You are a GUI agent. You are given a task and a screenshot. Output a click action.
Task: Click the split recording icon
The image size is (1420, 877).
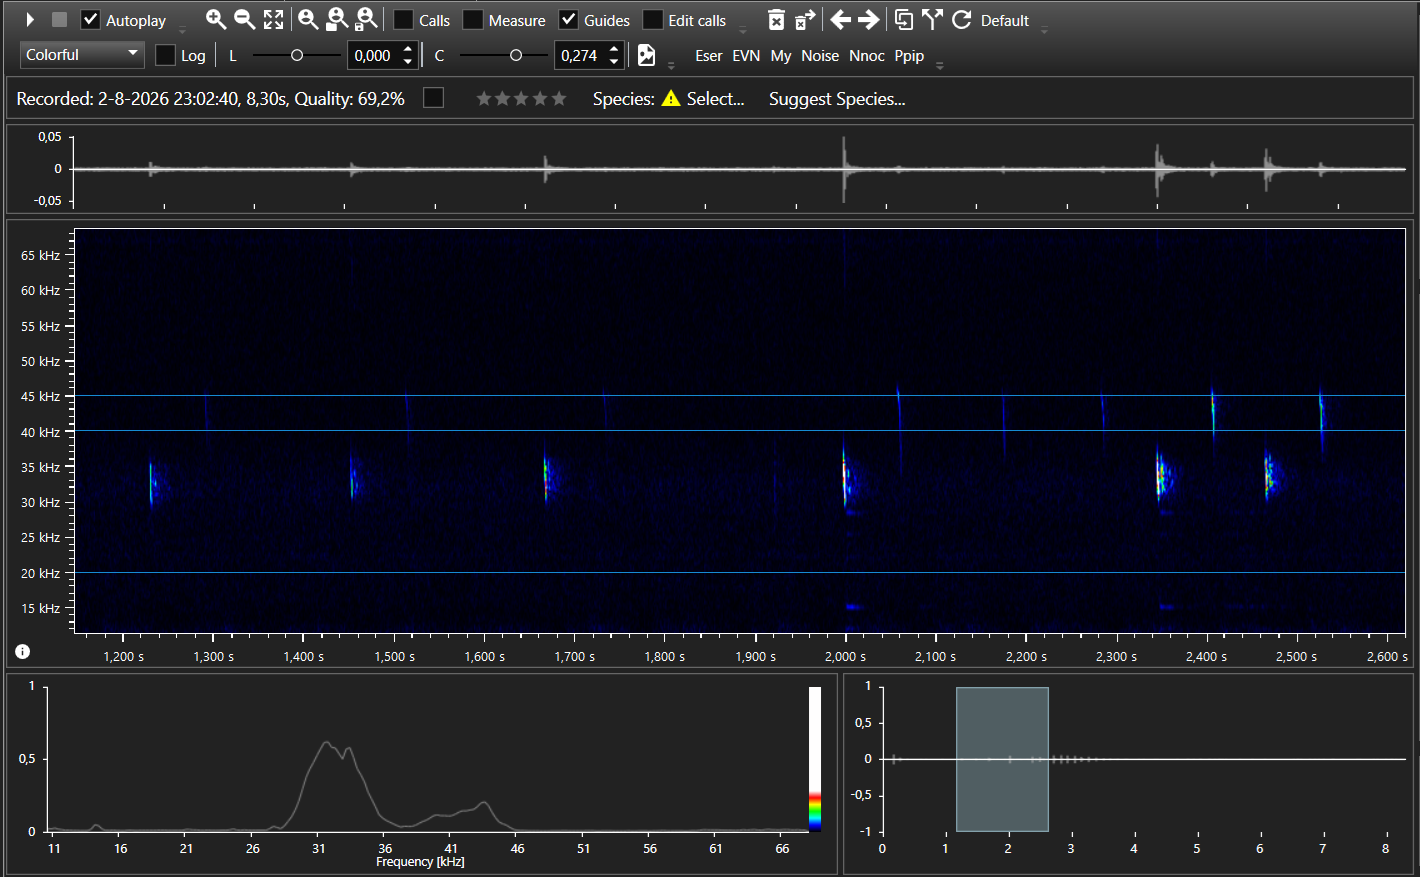[932, 19]
